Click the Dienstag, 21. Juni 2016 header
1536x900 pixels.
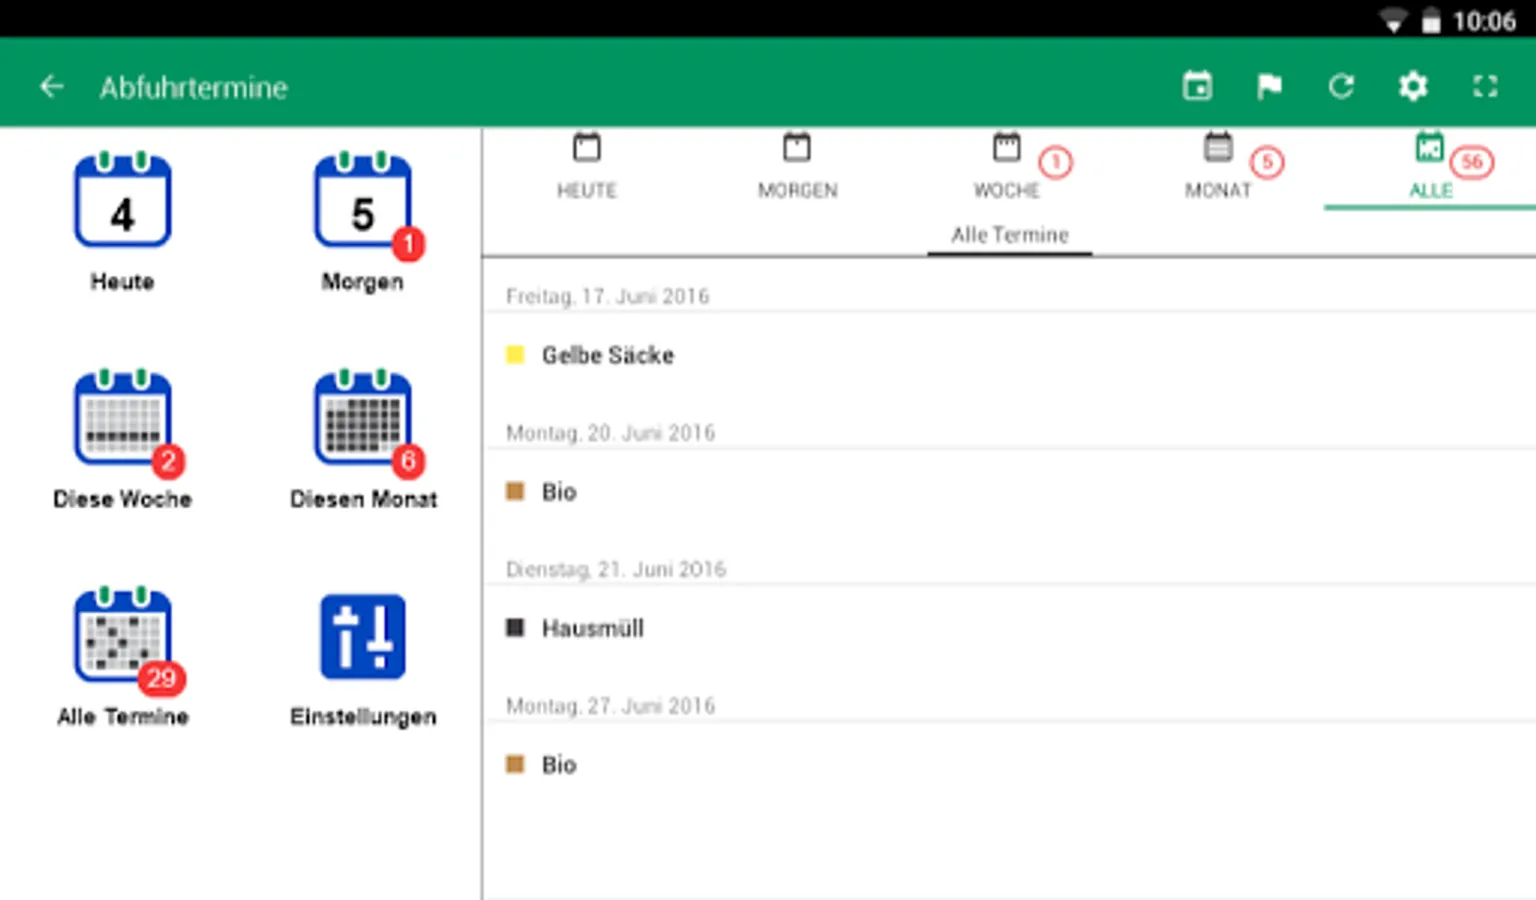[x=615, y=569]
